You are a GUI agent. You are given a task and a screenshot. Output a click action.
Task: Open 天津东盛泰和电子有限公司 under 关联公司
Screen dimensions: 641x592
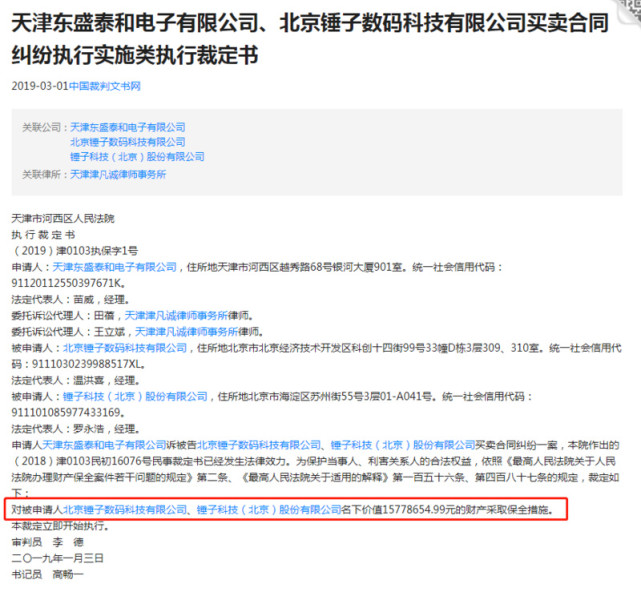click(128, 127)
